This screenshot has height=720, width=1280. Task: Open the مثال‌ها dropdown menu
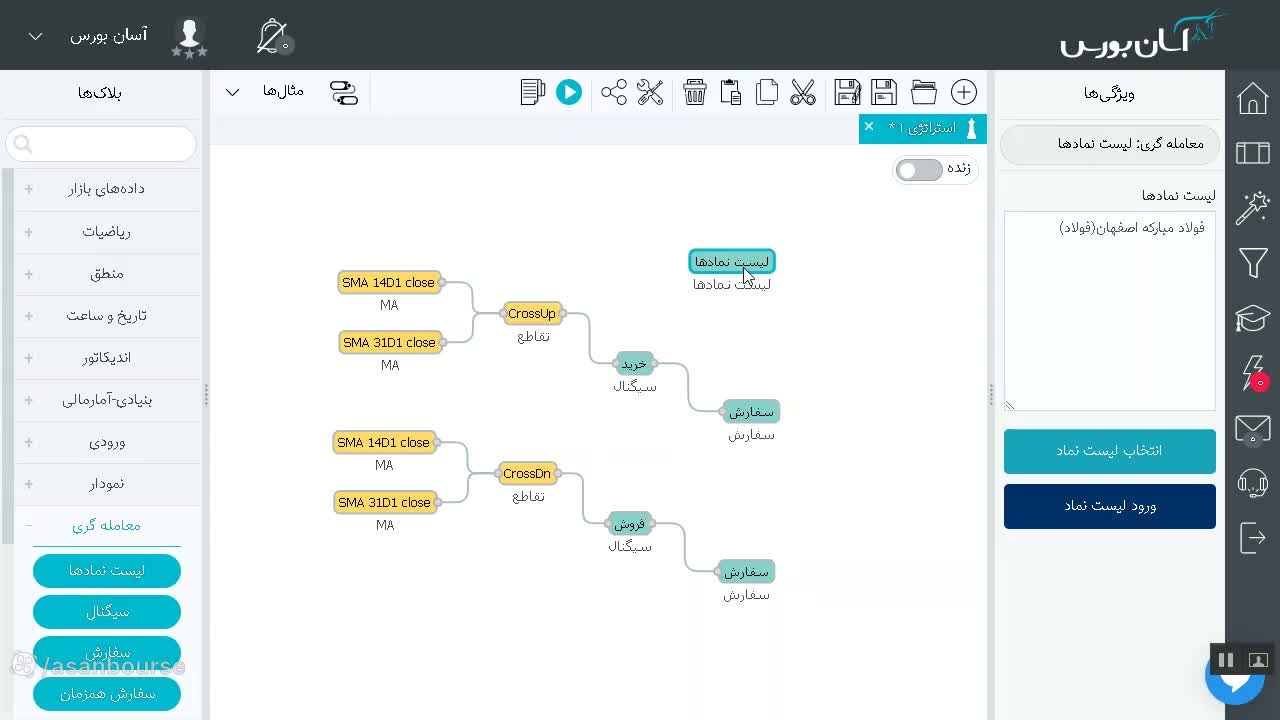(260, 92)
